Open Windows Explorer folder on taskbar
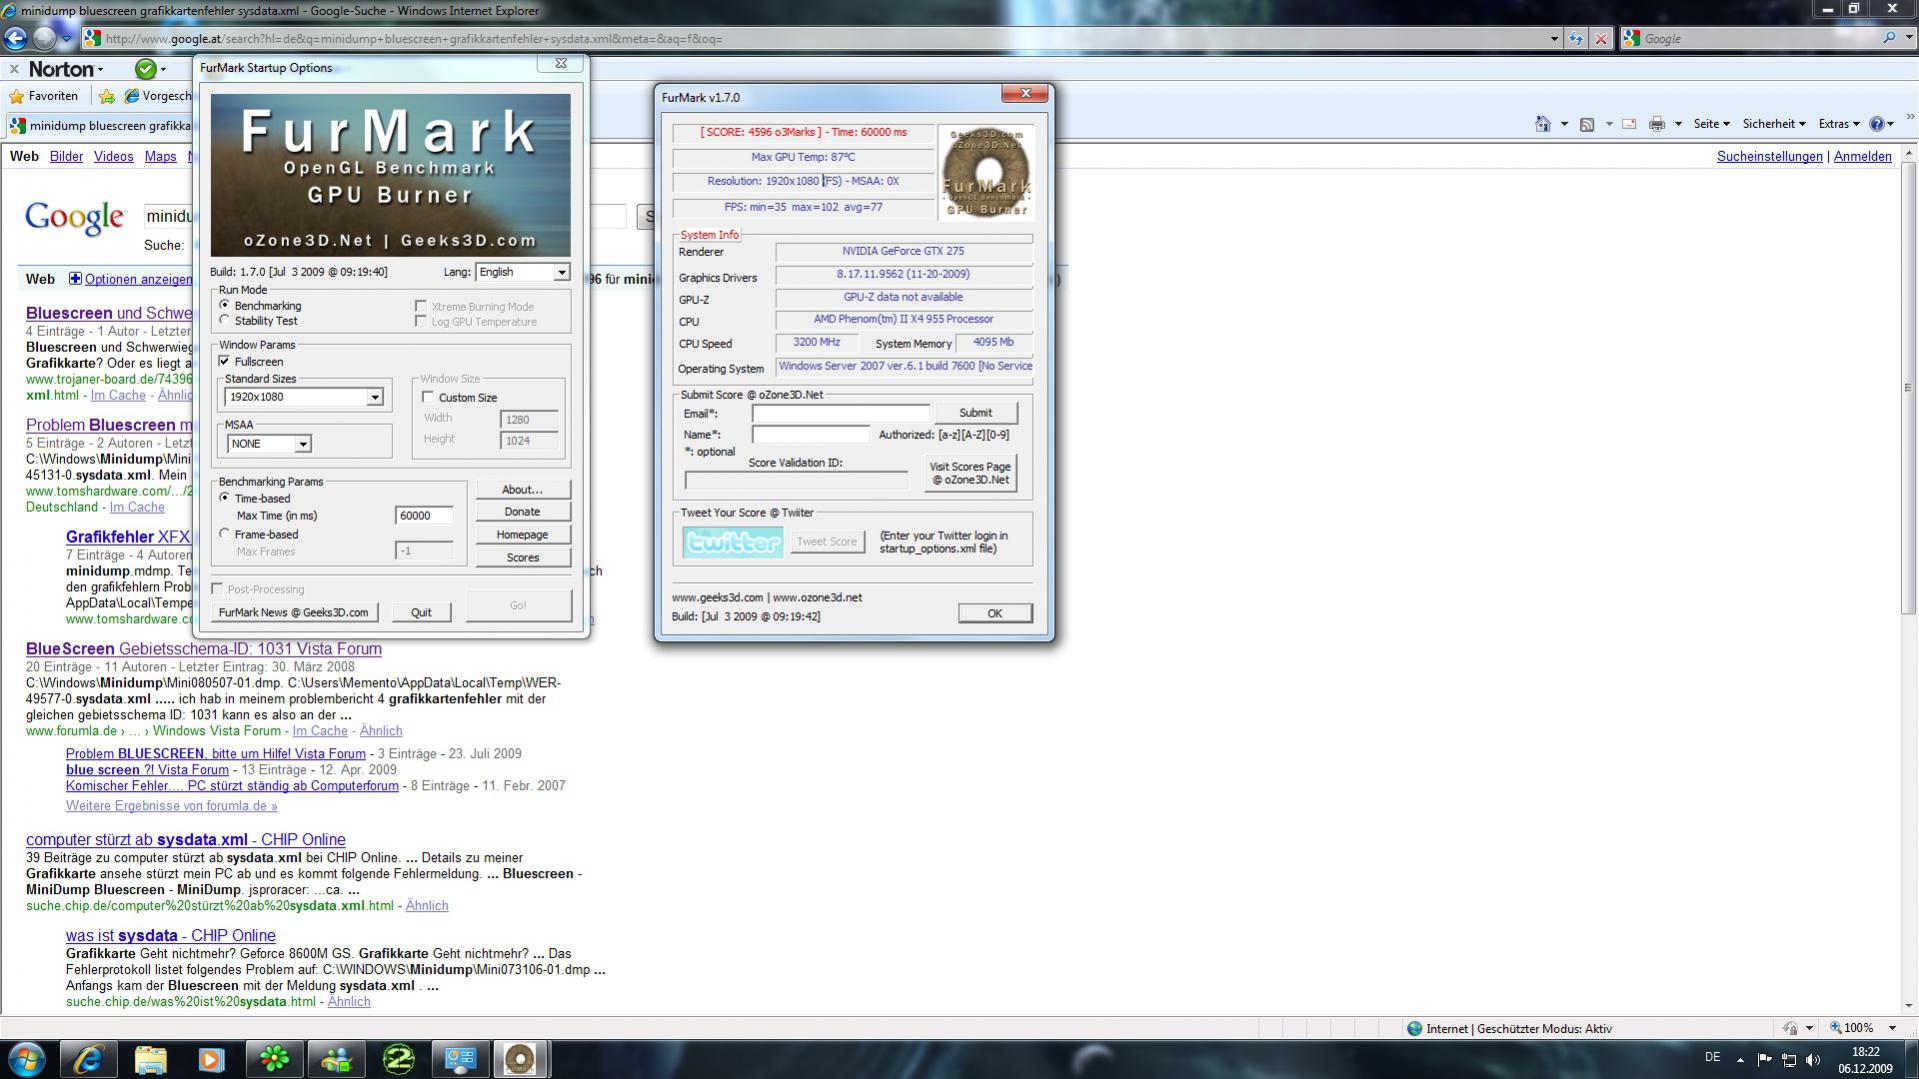The width and height of the screenshot is (1919, 1079). 150,1059
